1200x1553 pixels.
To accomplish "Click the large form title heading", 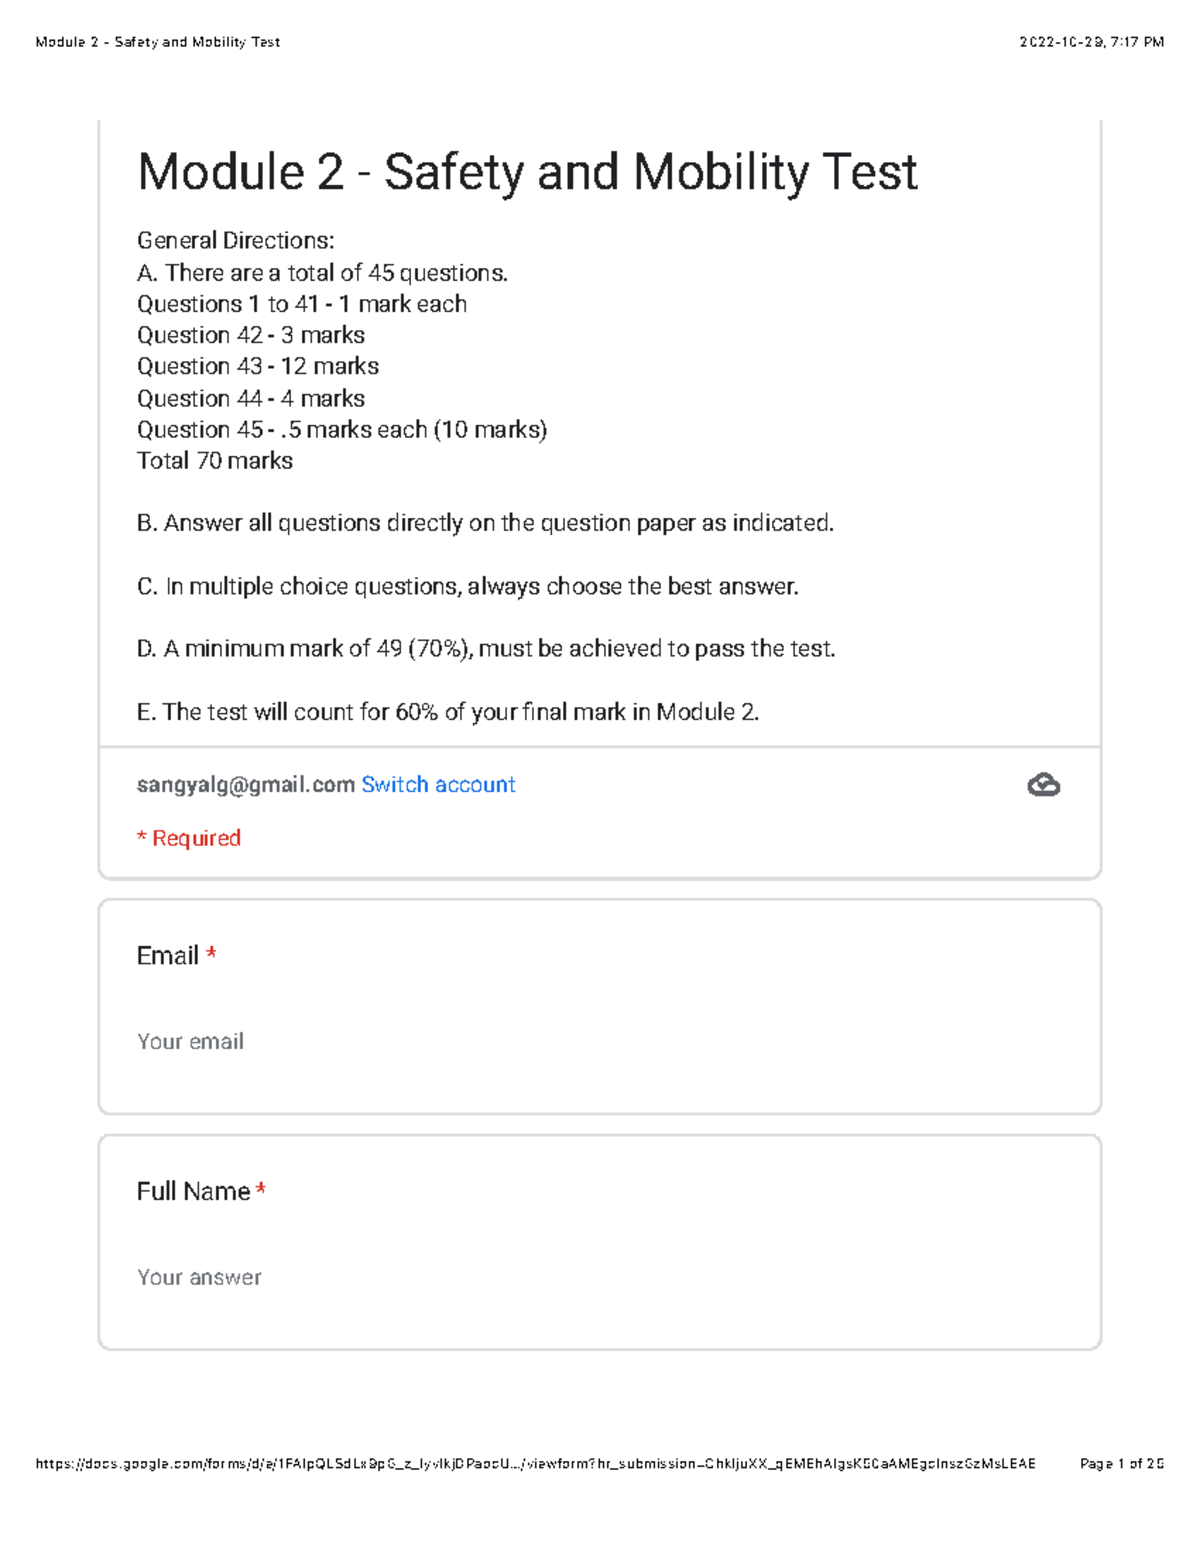I will coord(527,172).
